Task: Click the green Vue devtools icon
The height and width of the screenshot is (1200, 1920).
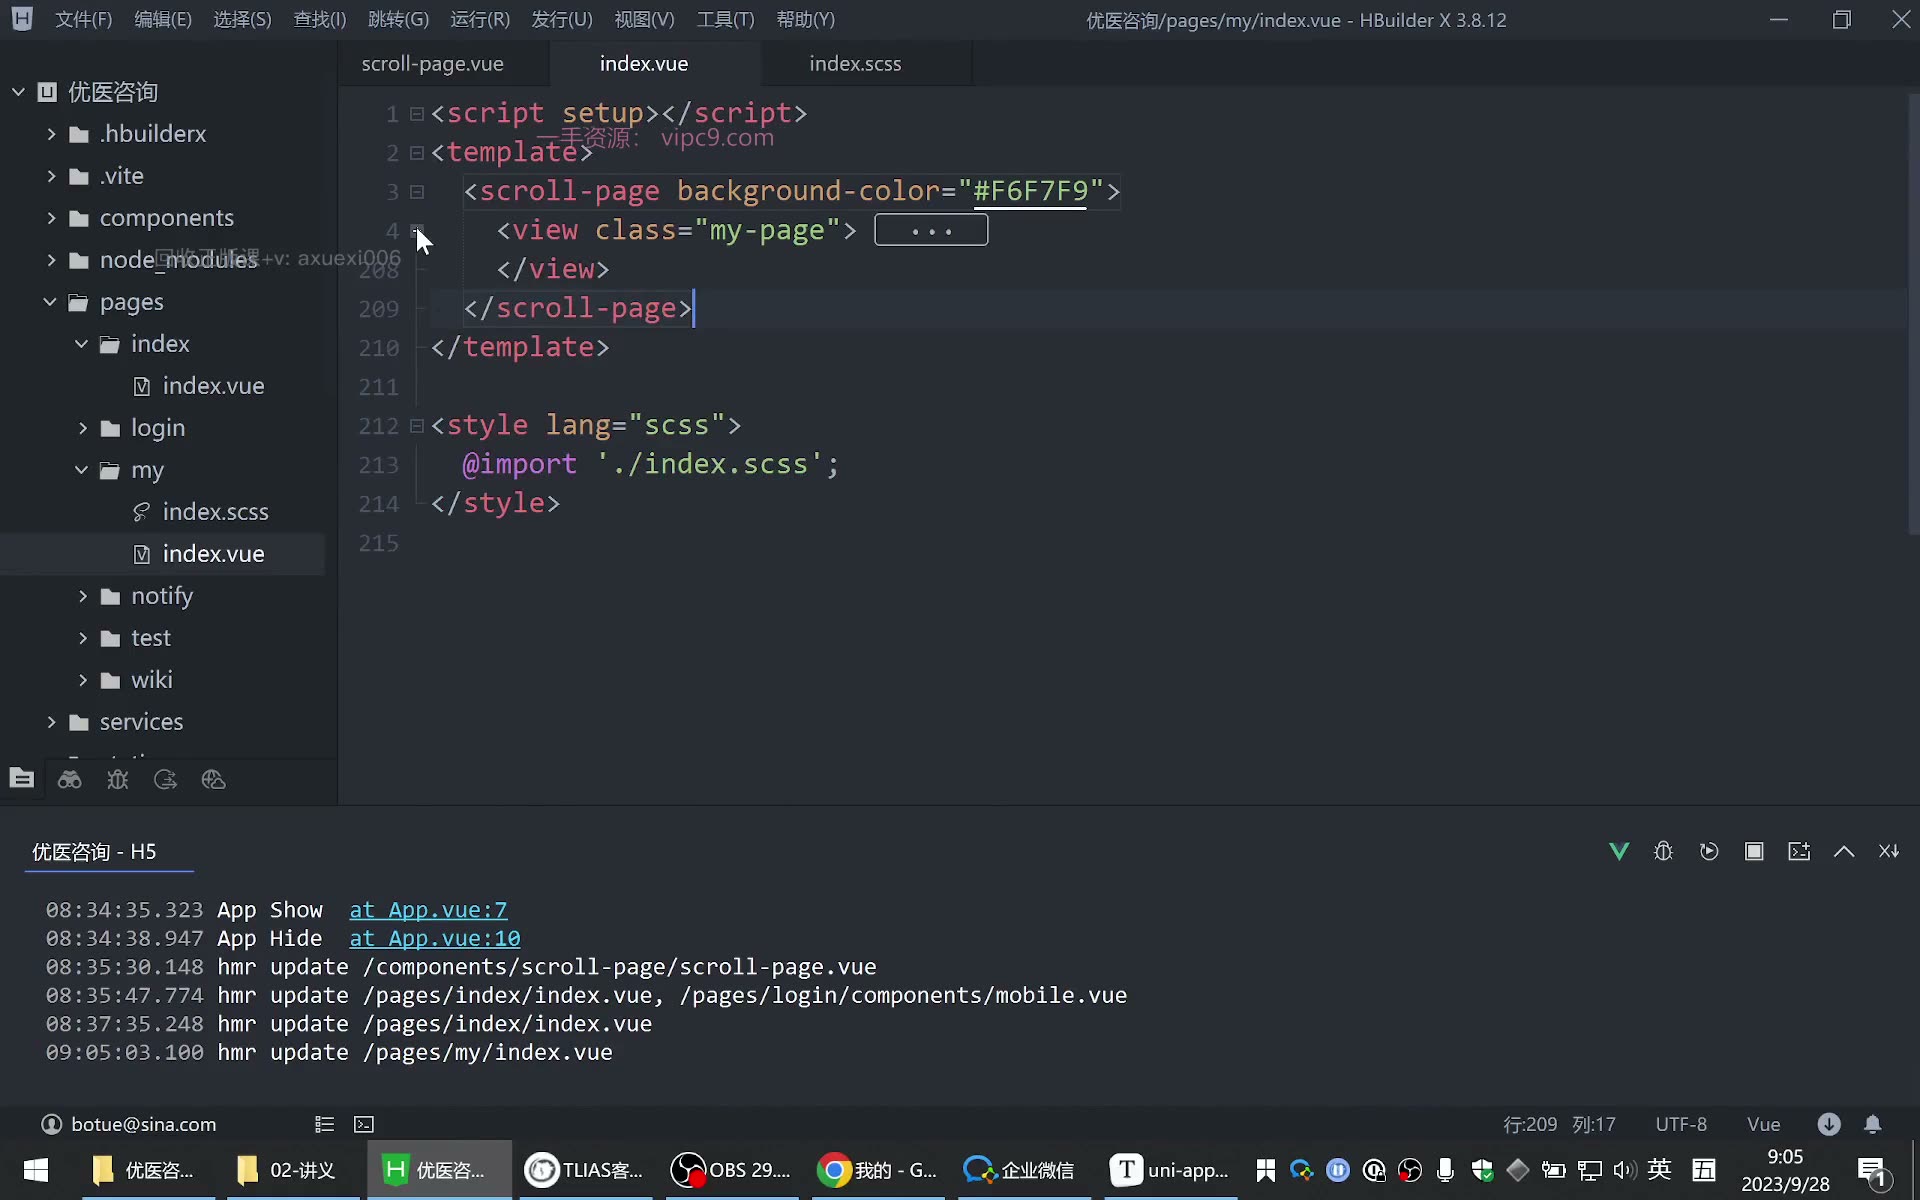Action: [x=1619, y=851]
